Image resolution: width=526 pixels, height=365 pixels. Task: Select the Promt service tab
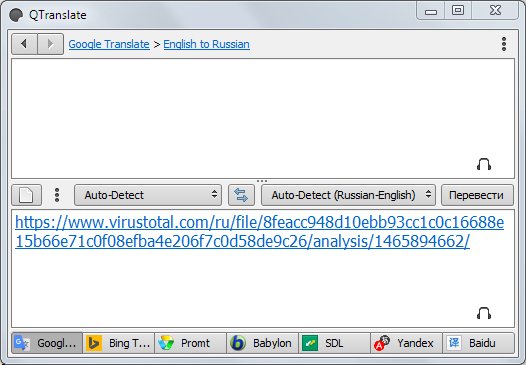(190, 343)
